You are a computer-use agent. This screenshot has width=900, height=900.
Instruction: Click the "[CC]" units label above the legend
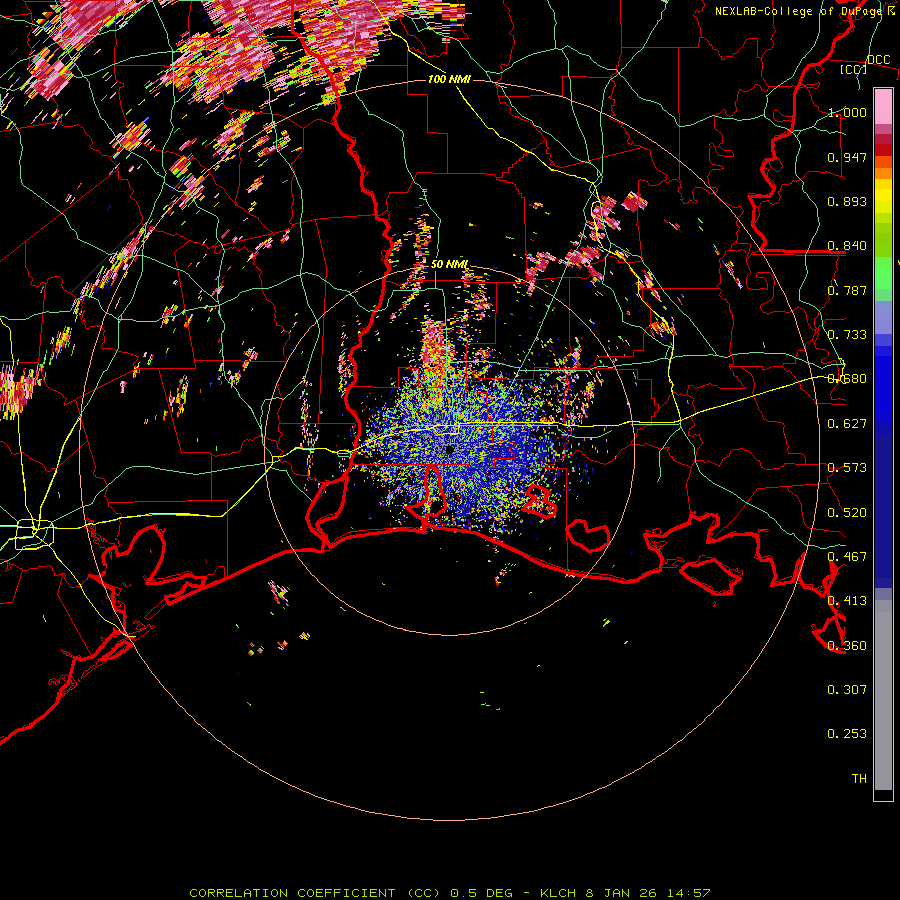coord(854,69)
